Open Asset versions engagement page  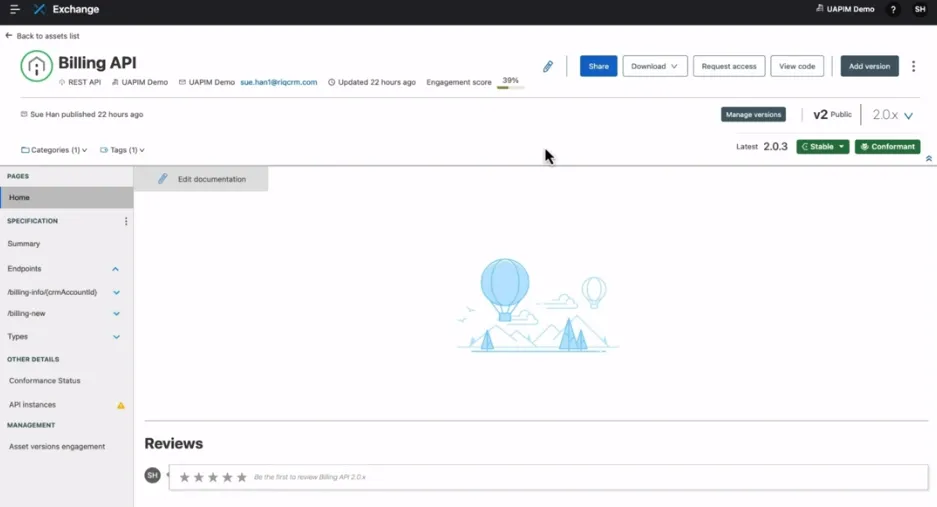[57, 447]
